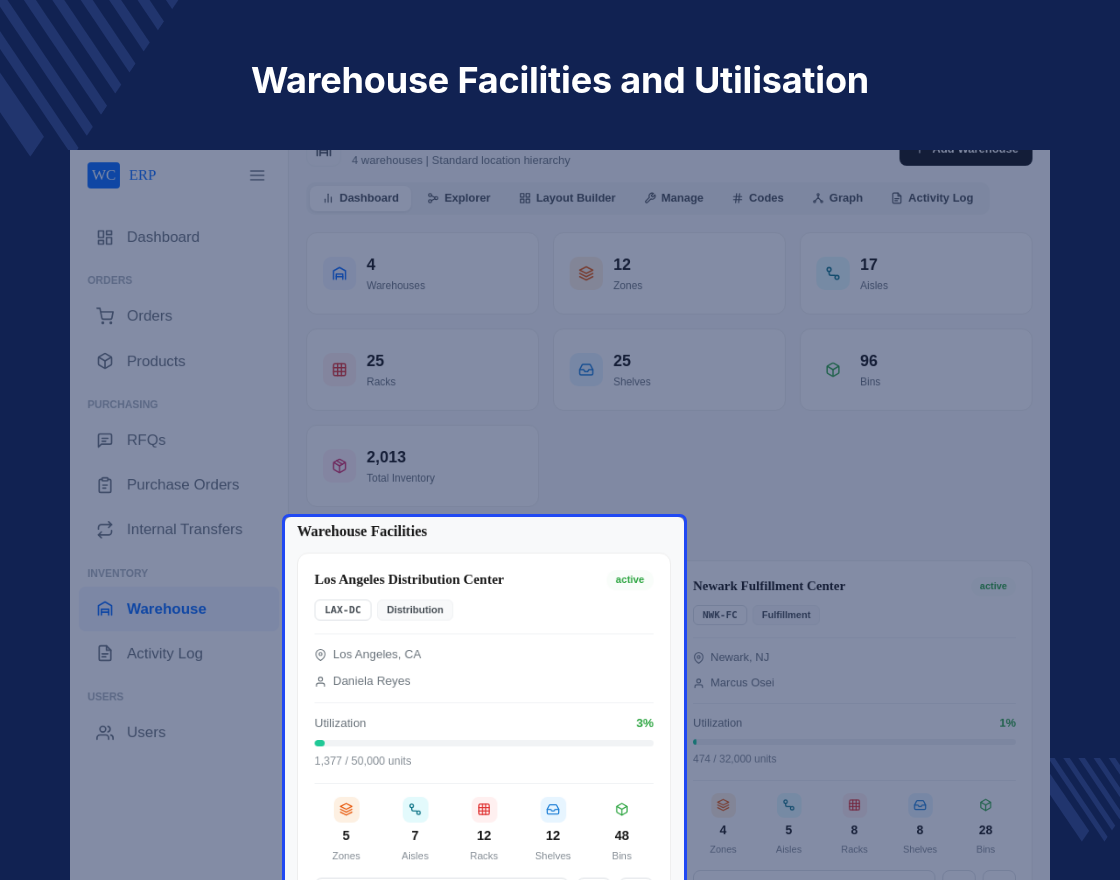Click the WC logo icon
Image resolution: width=1120 pixels, height=880 pixels.
tap(104, 175)
